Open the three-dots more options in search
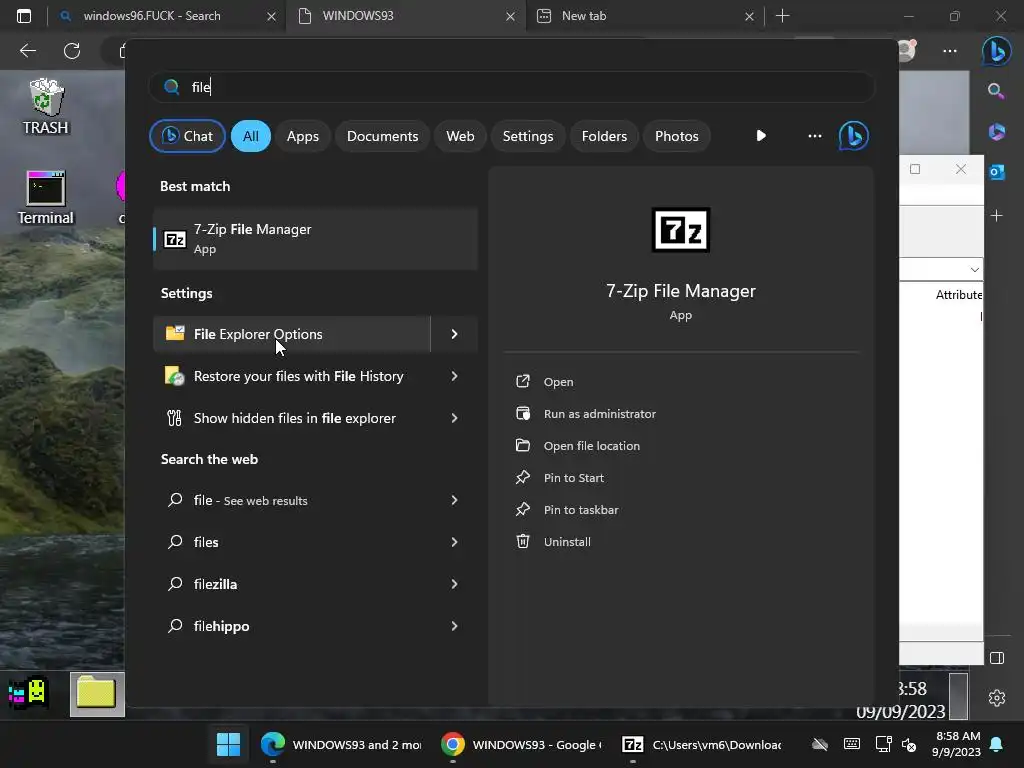The height and width of the screenshot is (768, 1024). pos(814,136)
